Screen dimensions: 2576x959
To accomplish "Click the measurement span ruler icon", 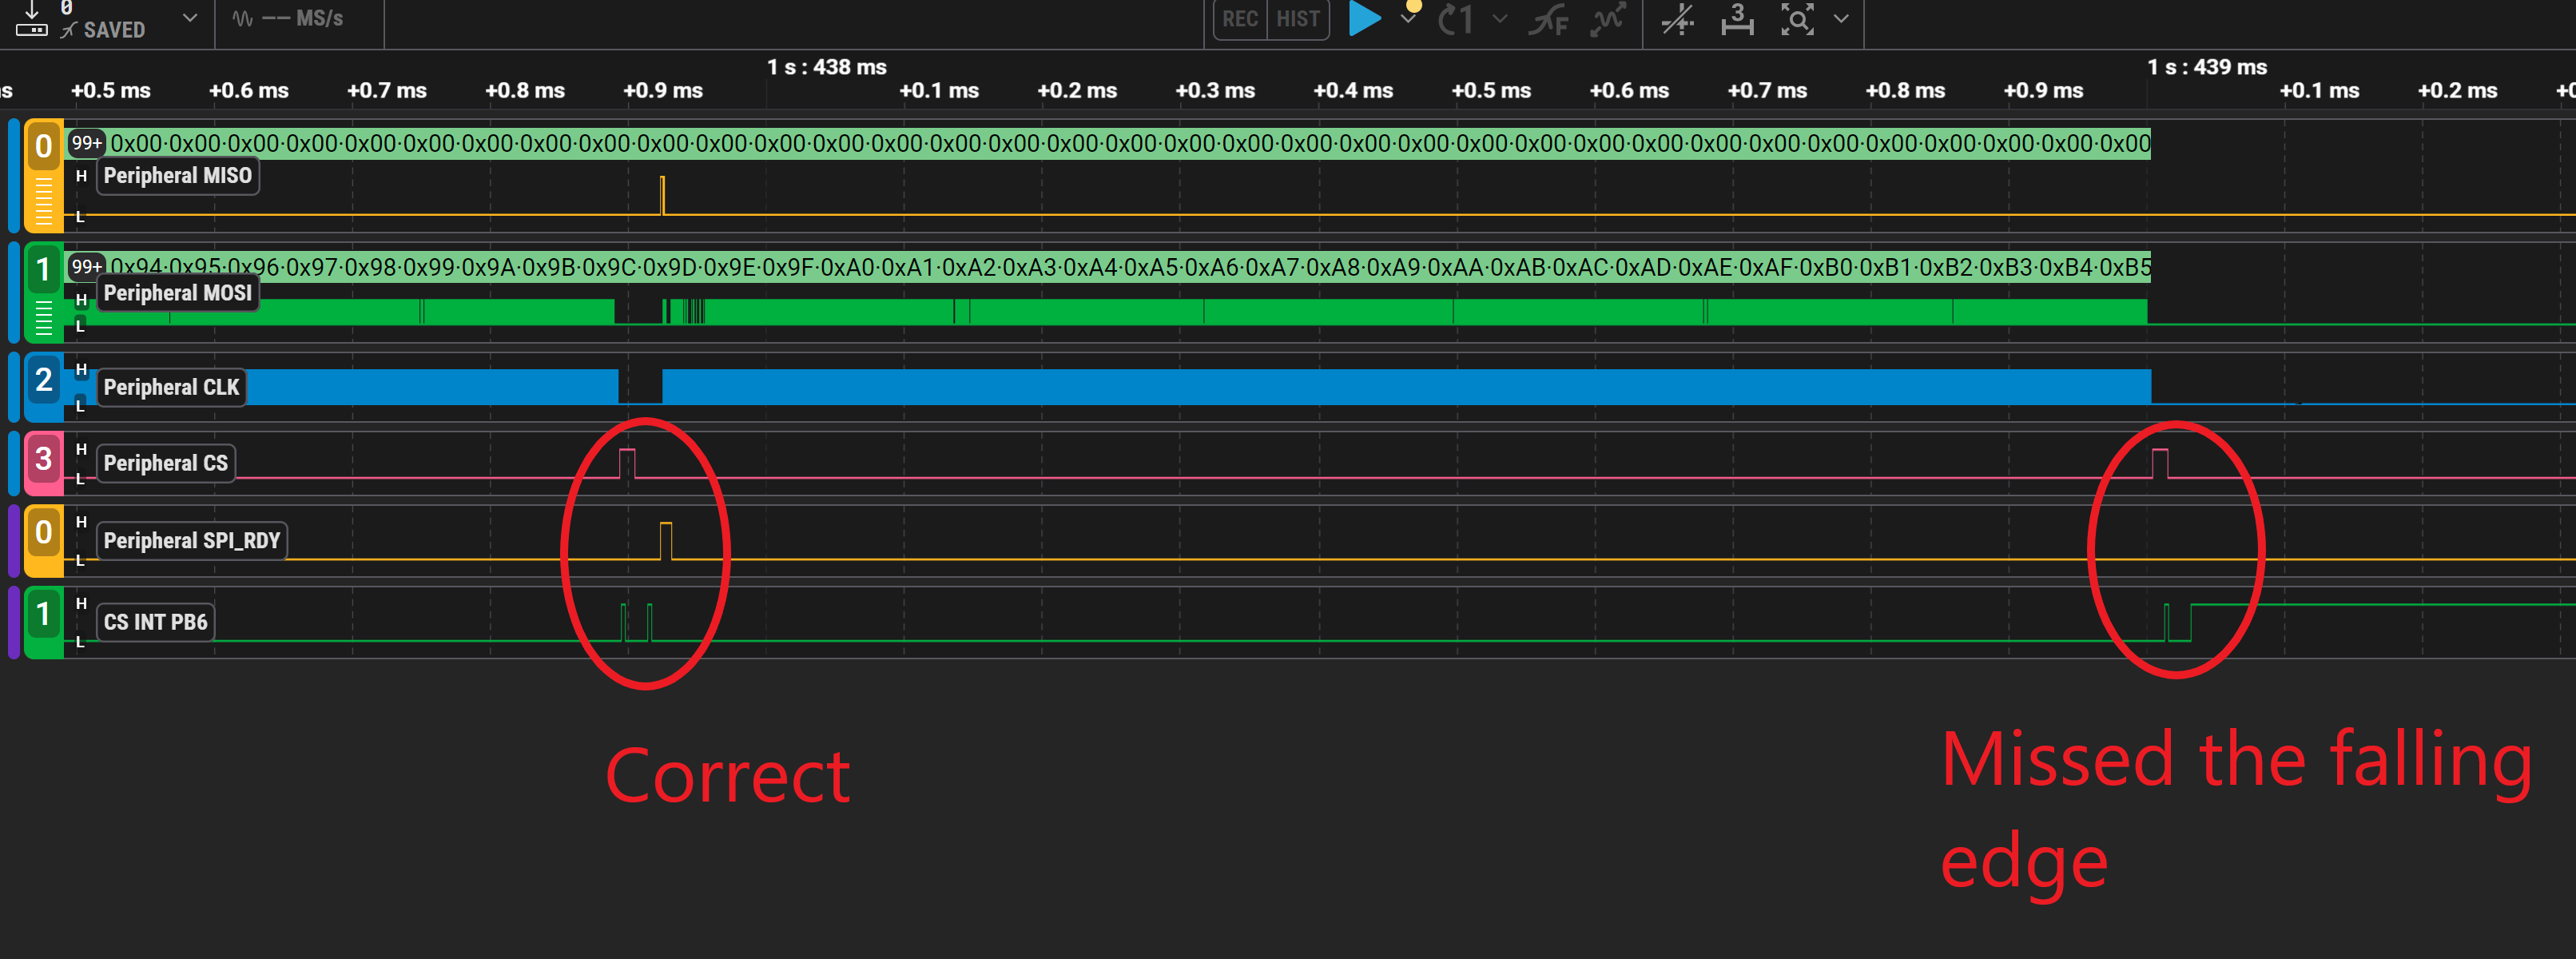I will 1737,19.
